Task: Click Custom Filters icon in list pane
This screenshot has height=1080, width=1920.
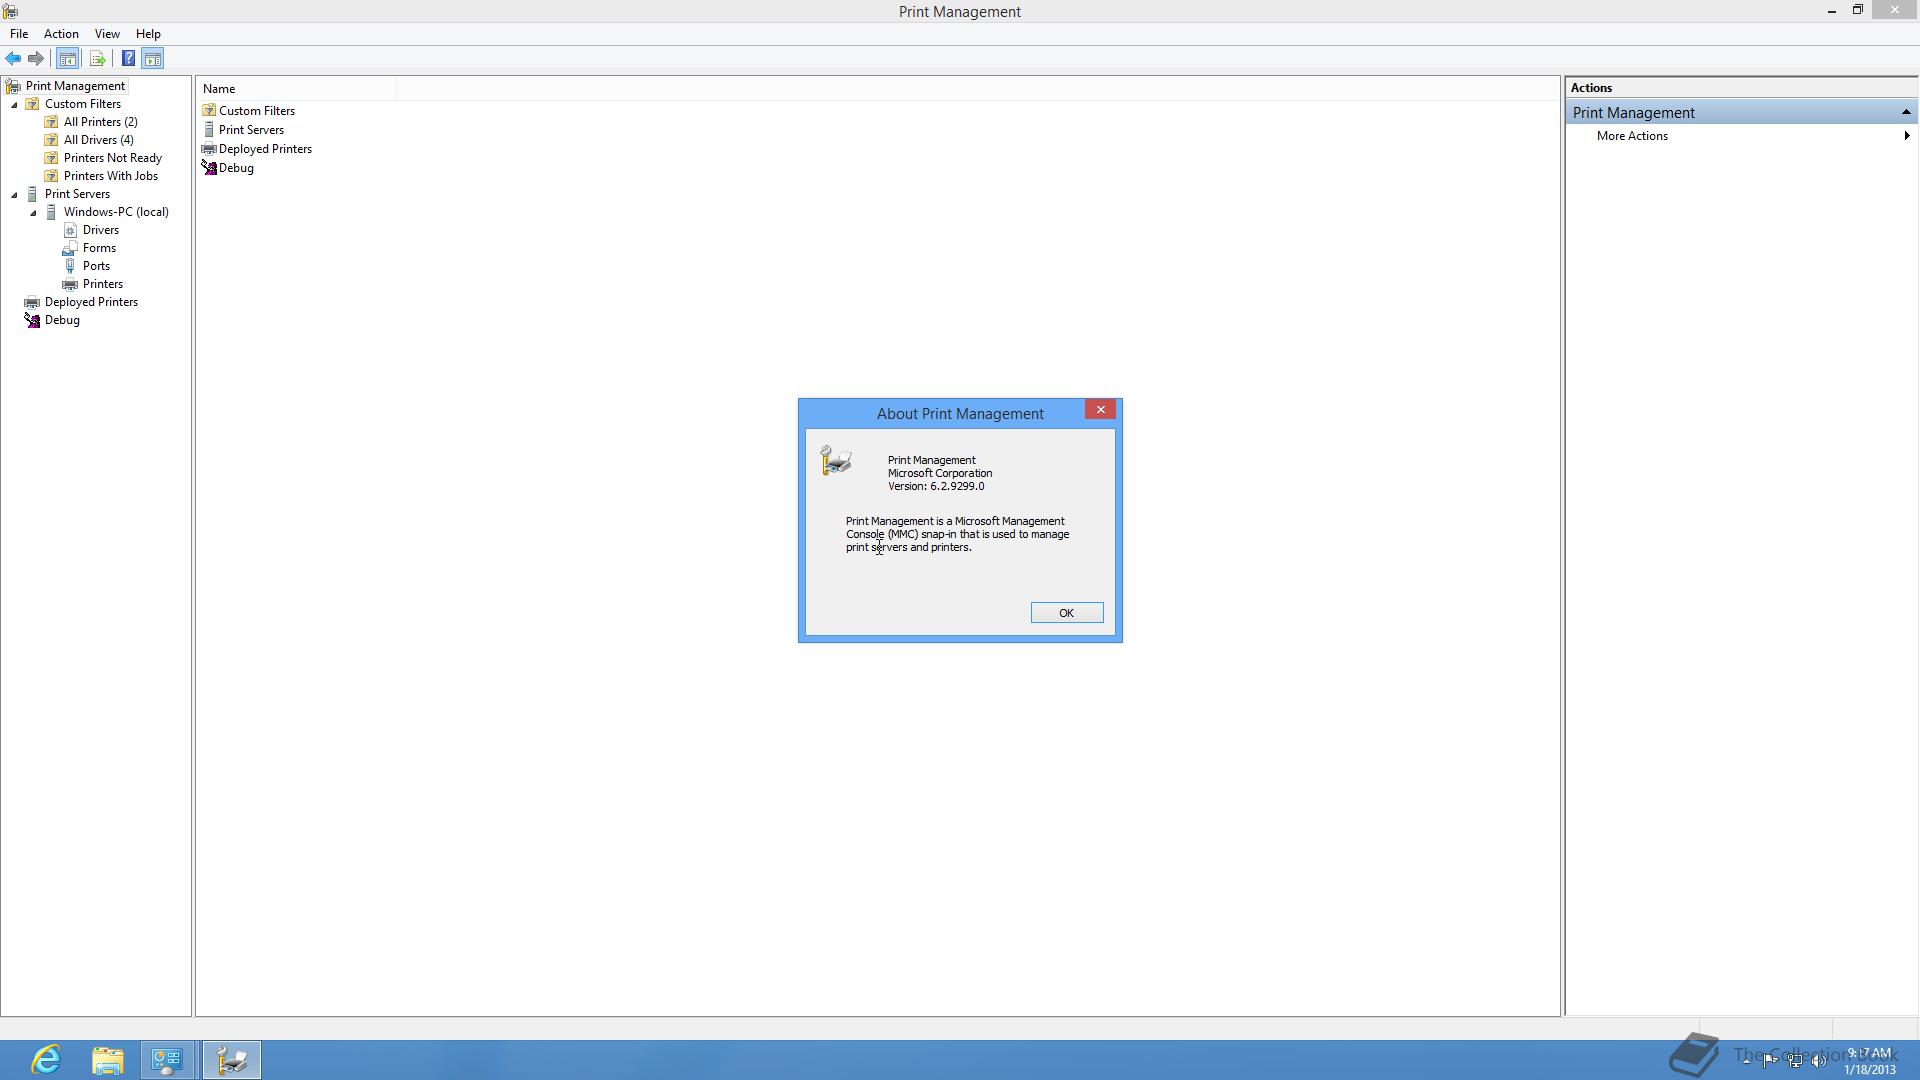Action: (x=209, y=111)
